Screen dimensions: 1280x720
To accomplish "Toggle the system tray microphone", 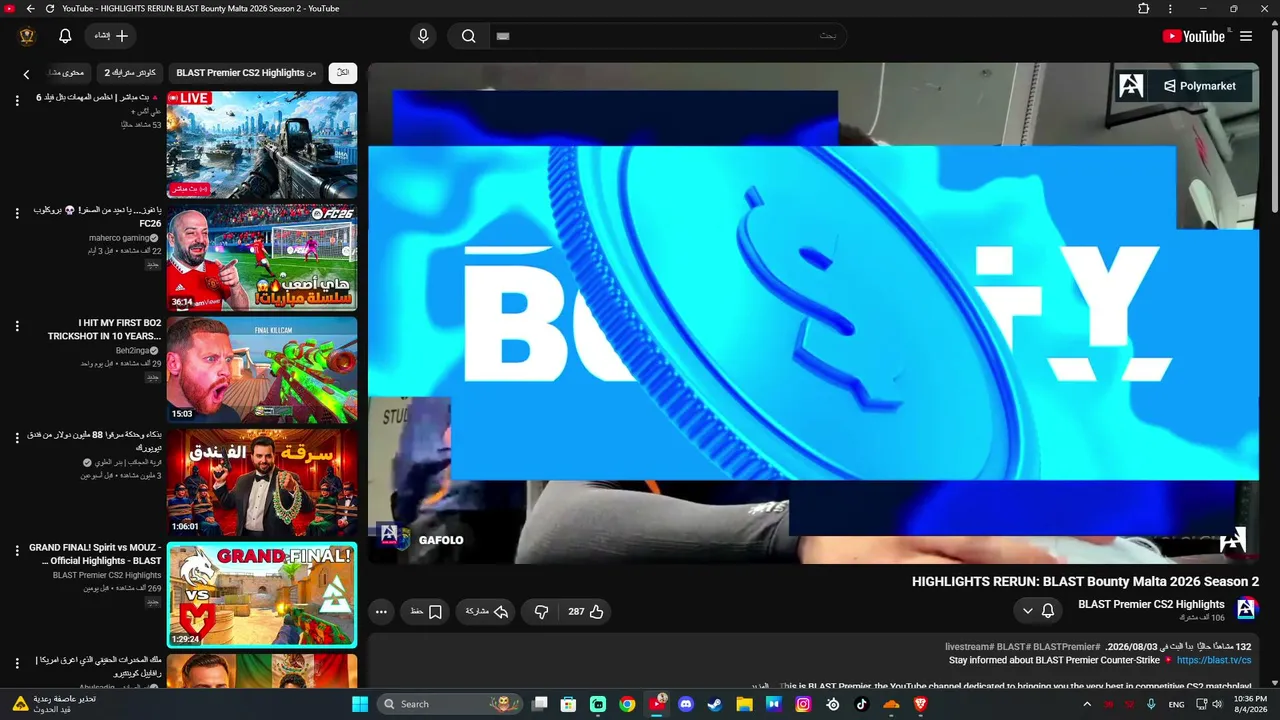I will pos(1151,704).
